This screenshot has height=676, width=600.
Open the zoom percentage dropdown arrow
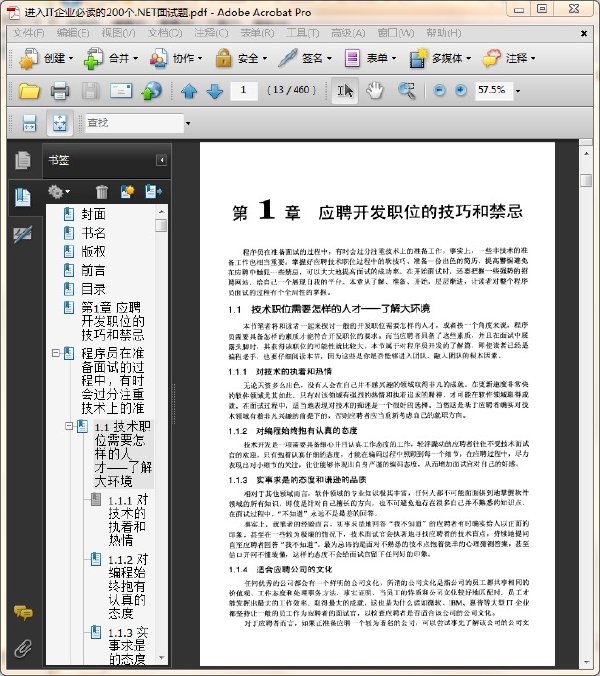[518, 91]
